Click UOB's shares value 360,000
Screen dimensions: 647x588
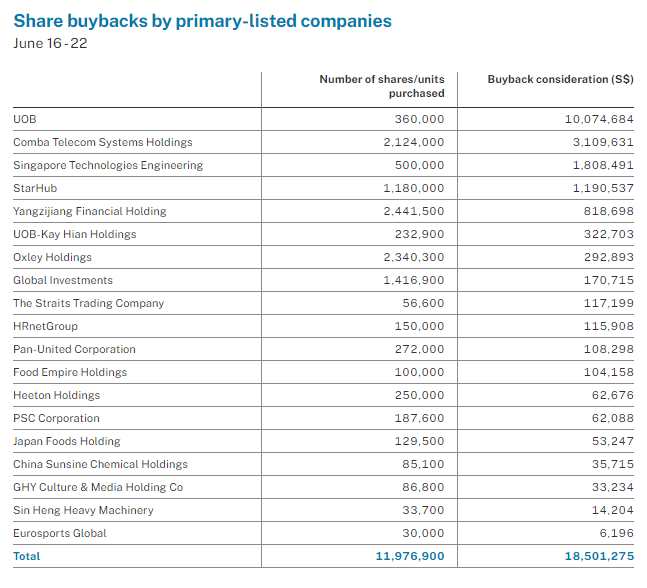coord(419,119)
